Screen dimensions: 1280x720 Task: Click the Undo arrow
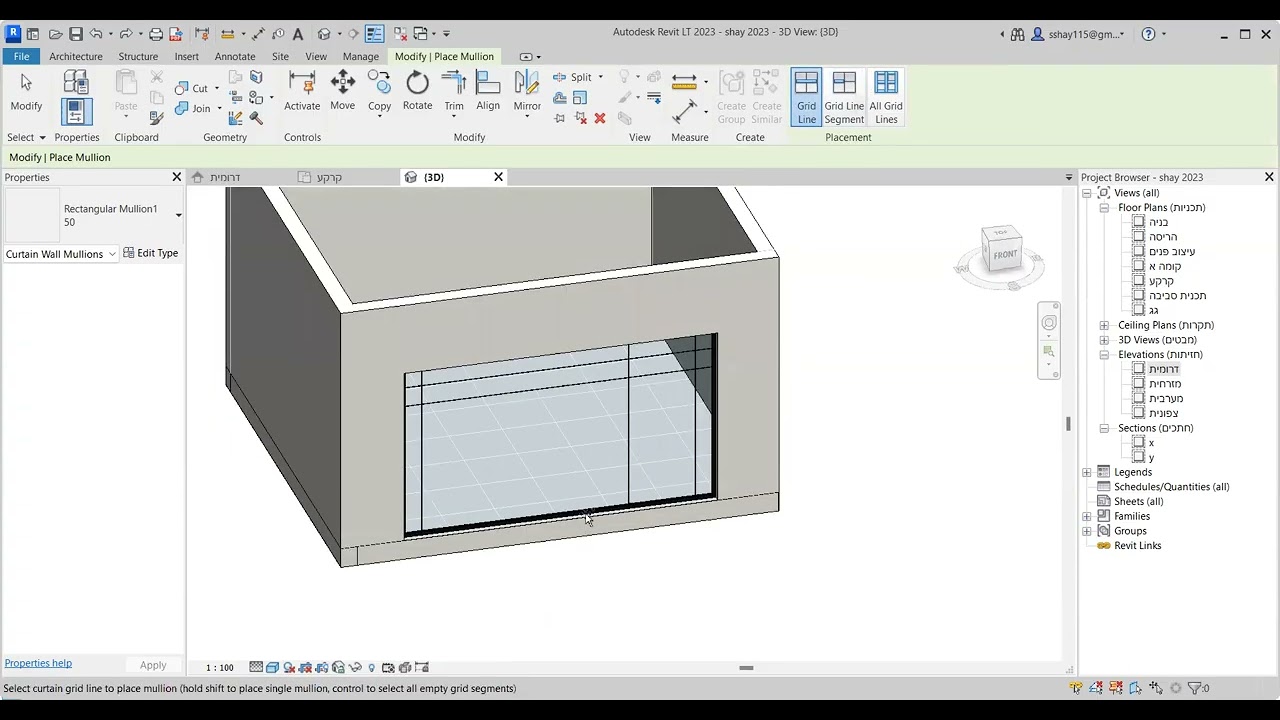[96, 34]
